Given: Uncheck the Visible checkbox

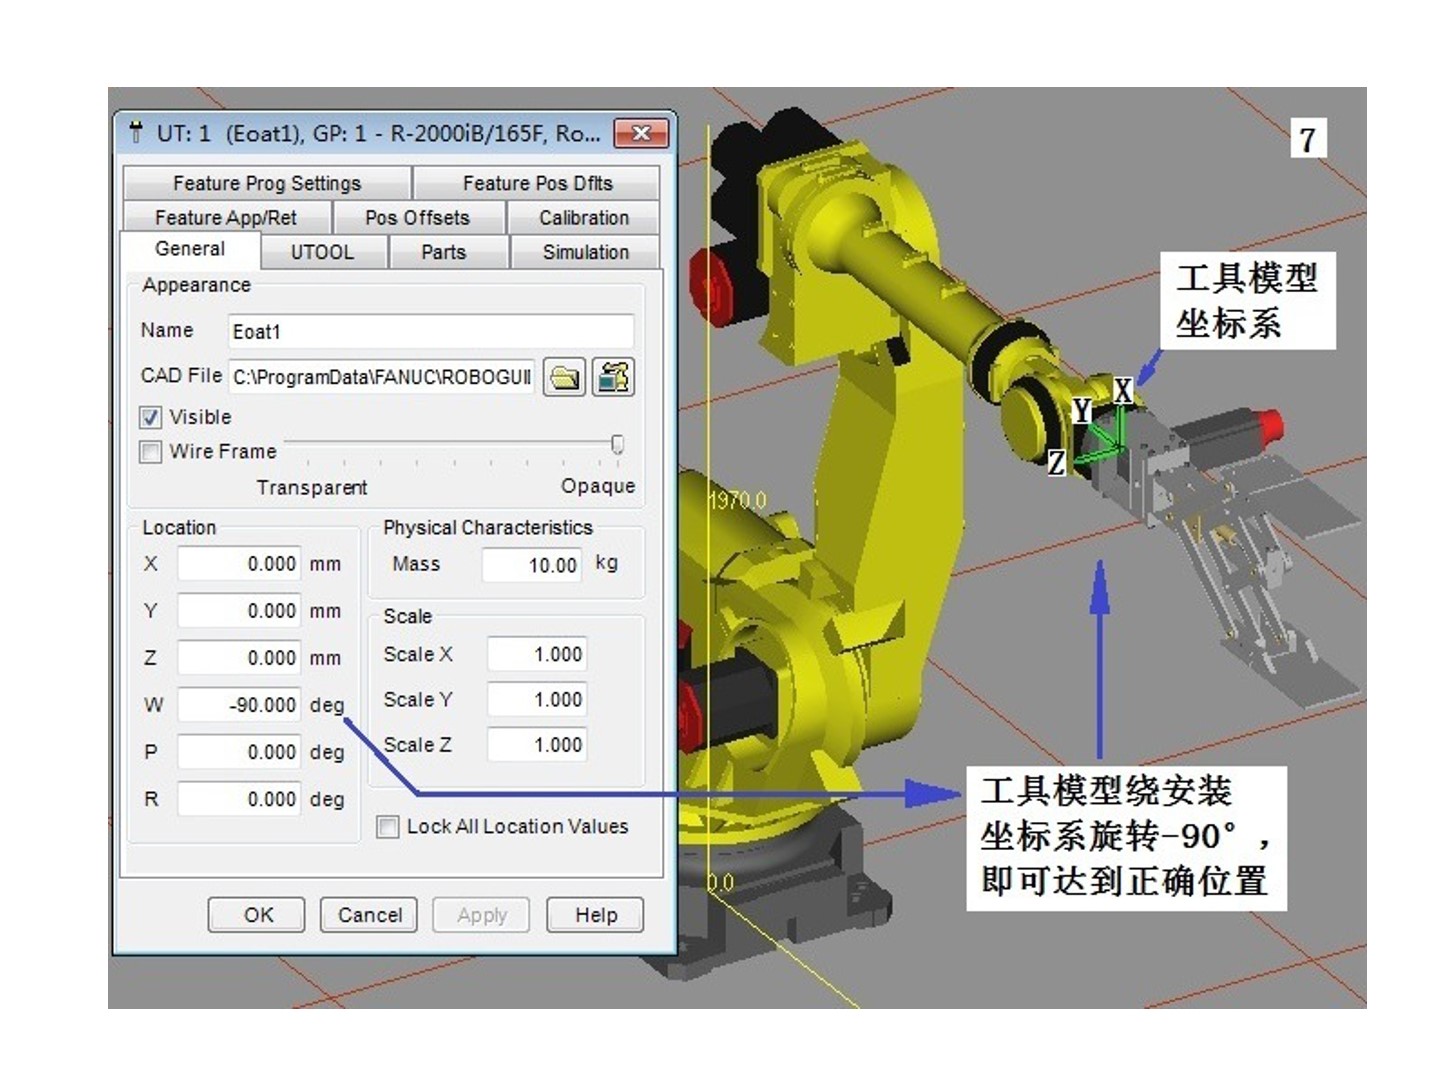Looking at the screenshot, I should point(150,418).
